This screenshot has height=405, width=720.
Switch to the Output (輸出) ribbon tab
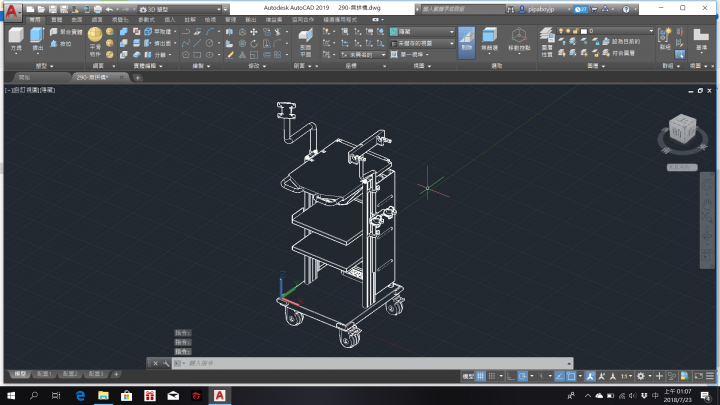(x=251, y=20)
